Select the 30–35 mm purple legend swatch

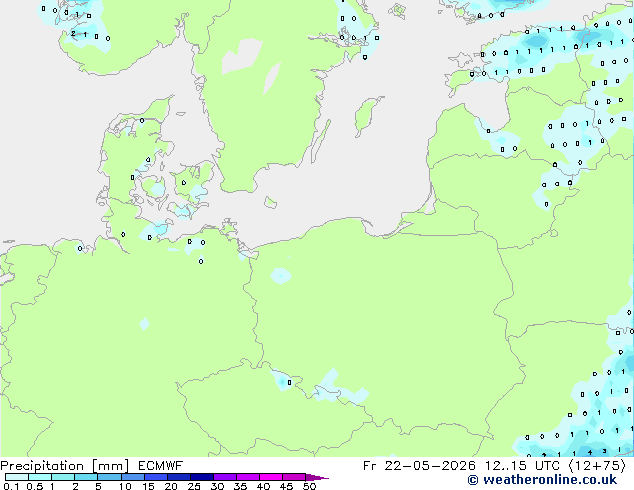pos(225,477)
